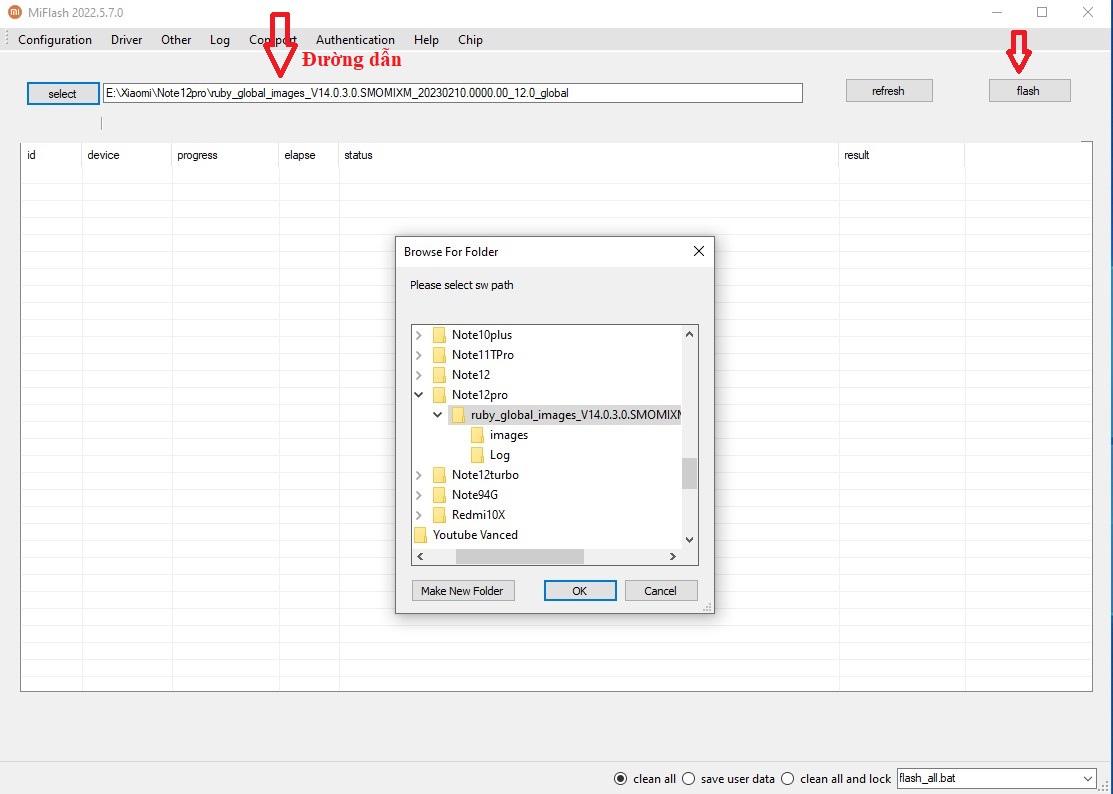Close the Browse For Folder dialog

[698, 251]
